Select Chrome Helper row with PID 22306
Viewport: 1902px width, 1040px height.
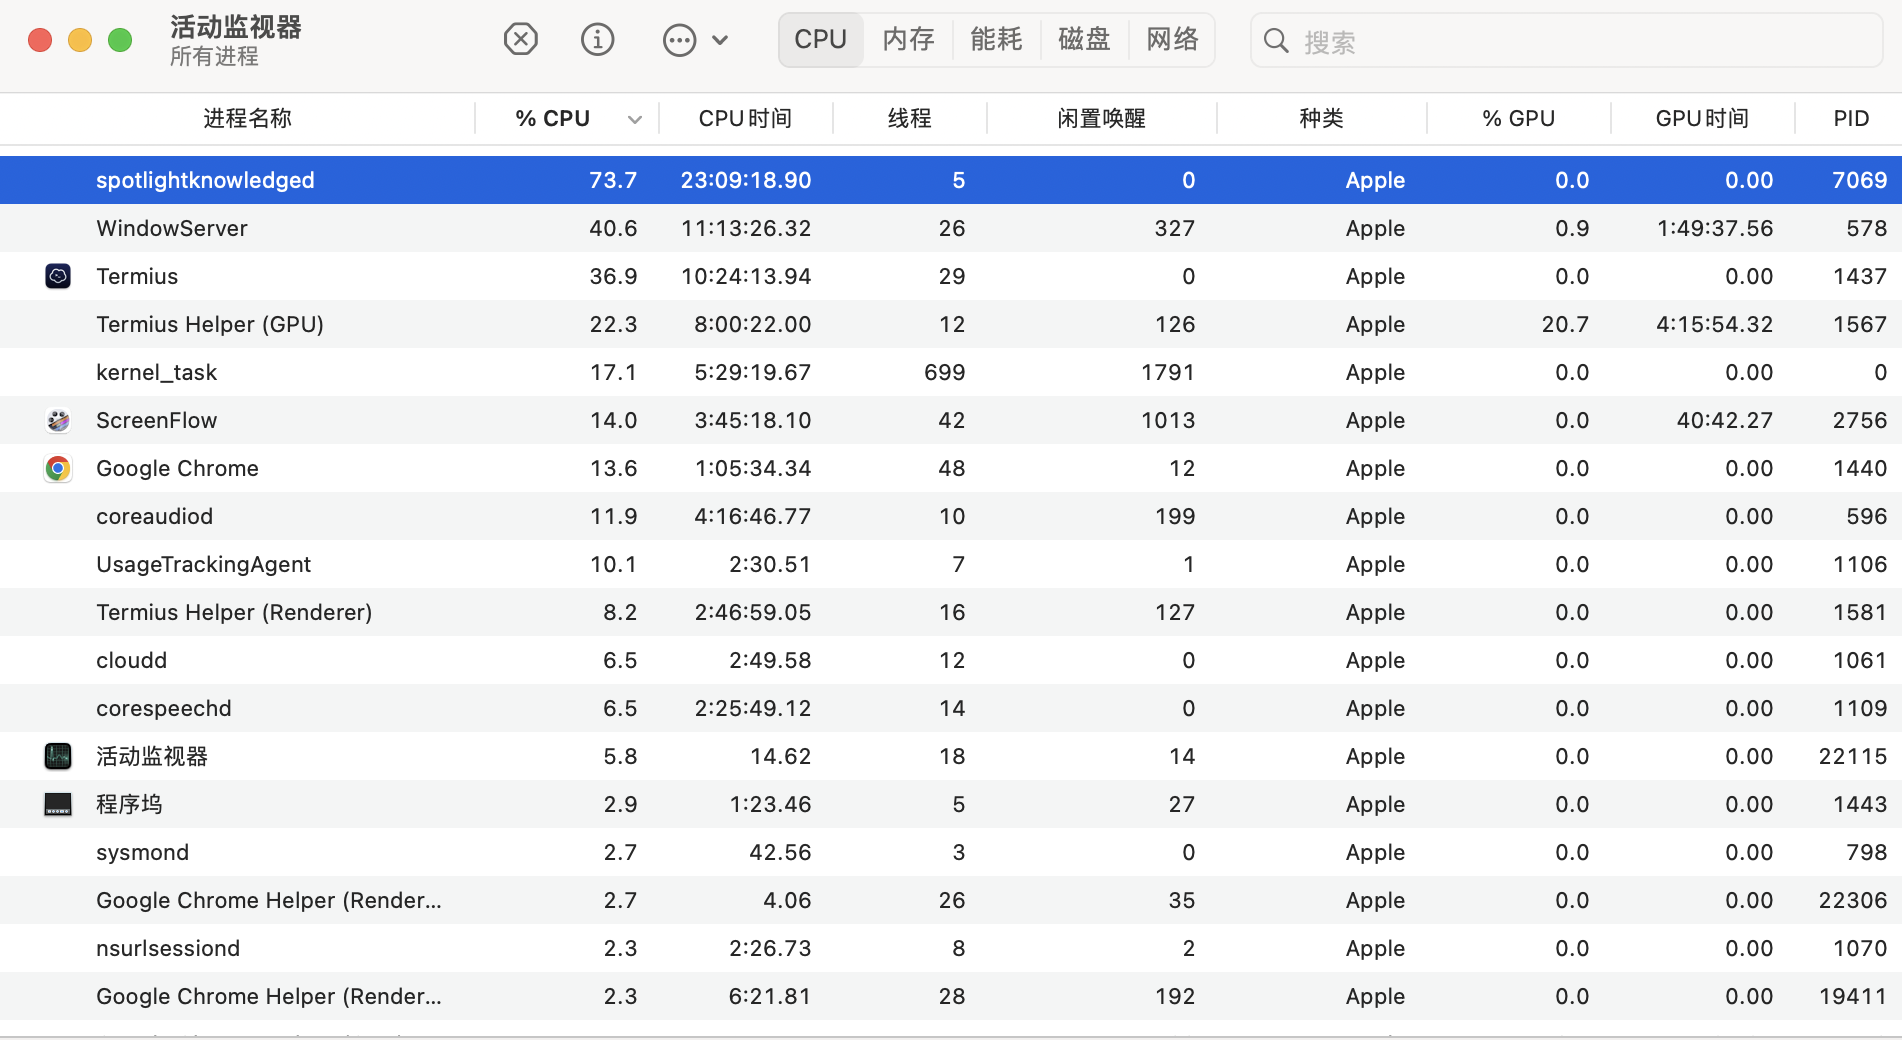tap(951, 900)
